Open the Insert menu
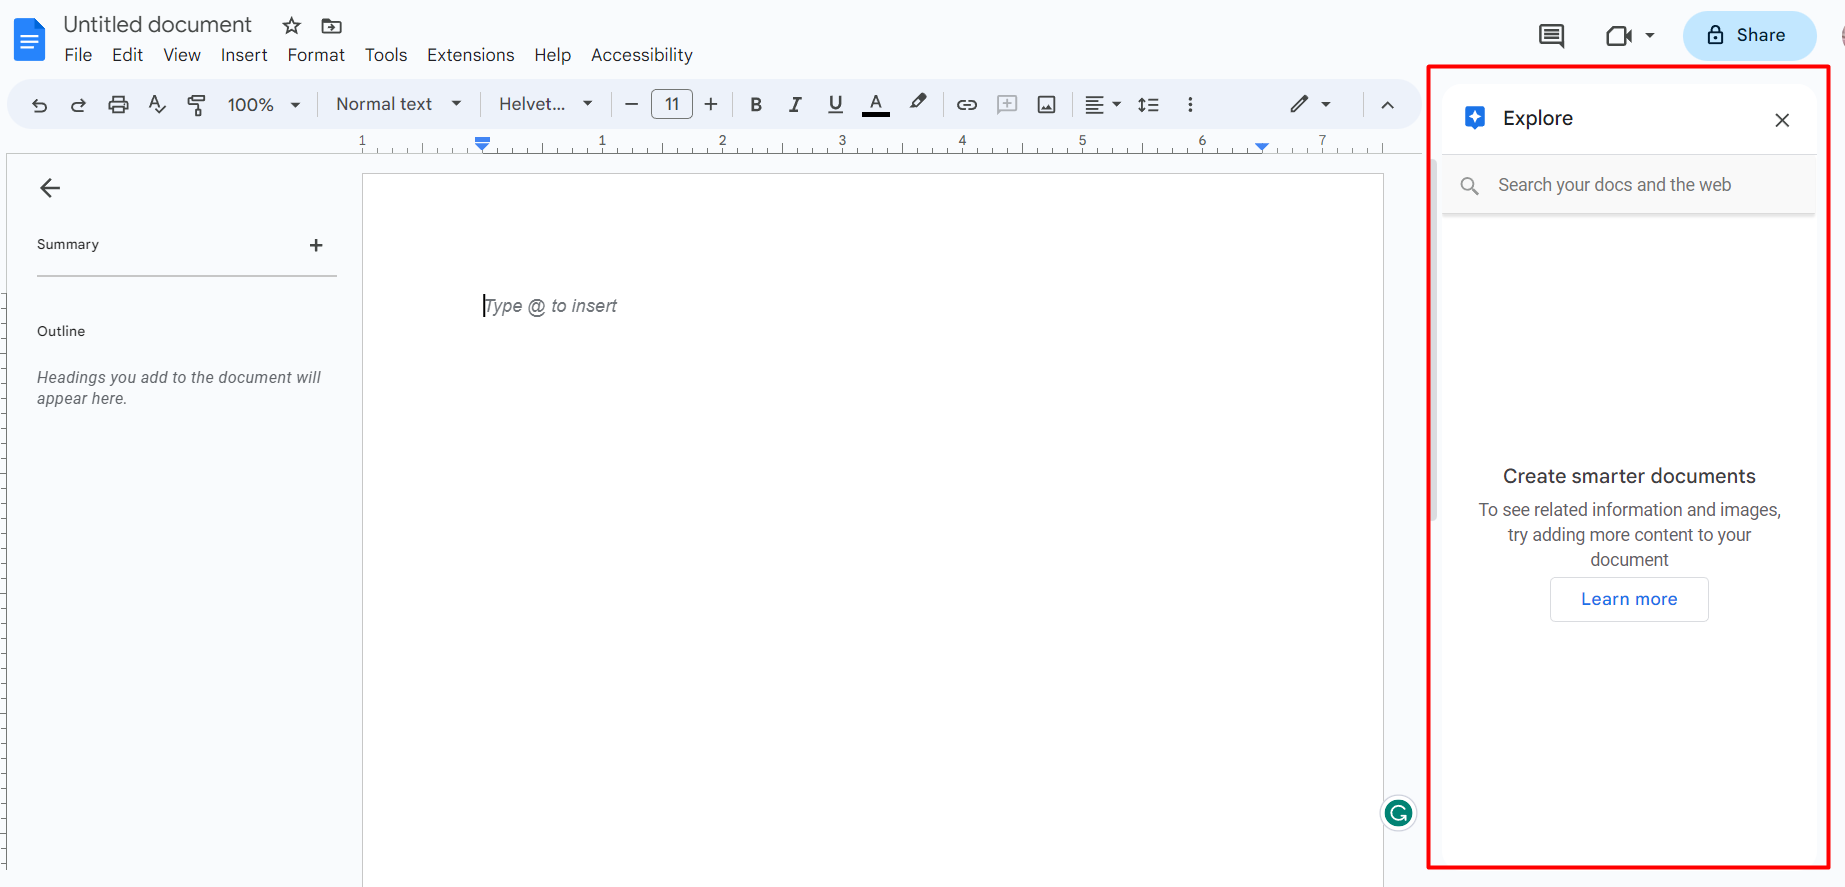 coord(244,55)
